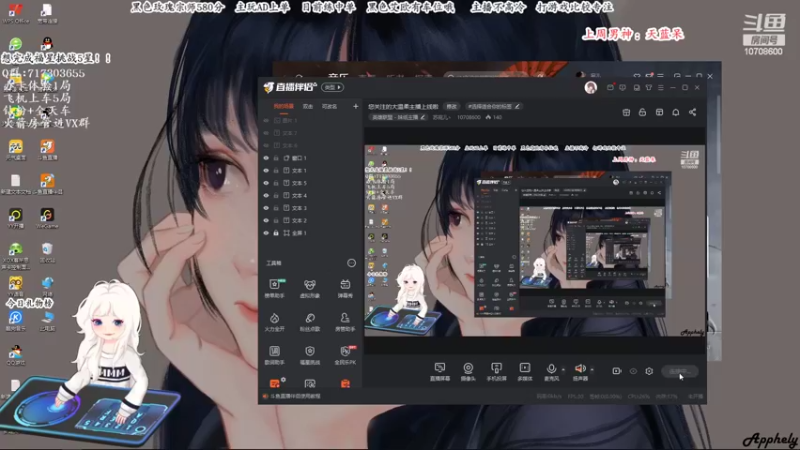Click the CPU usage status text
800x450 pixels.
click(x=639, y=396)
